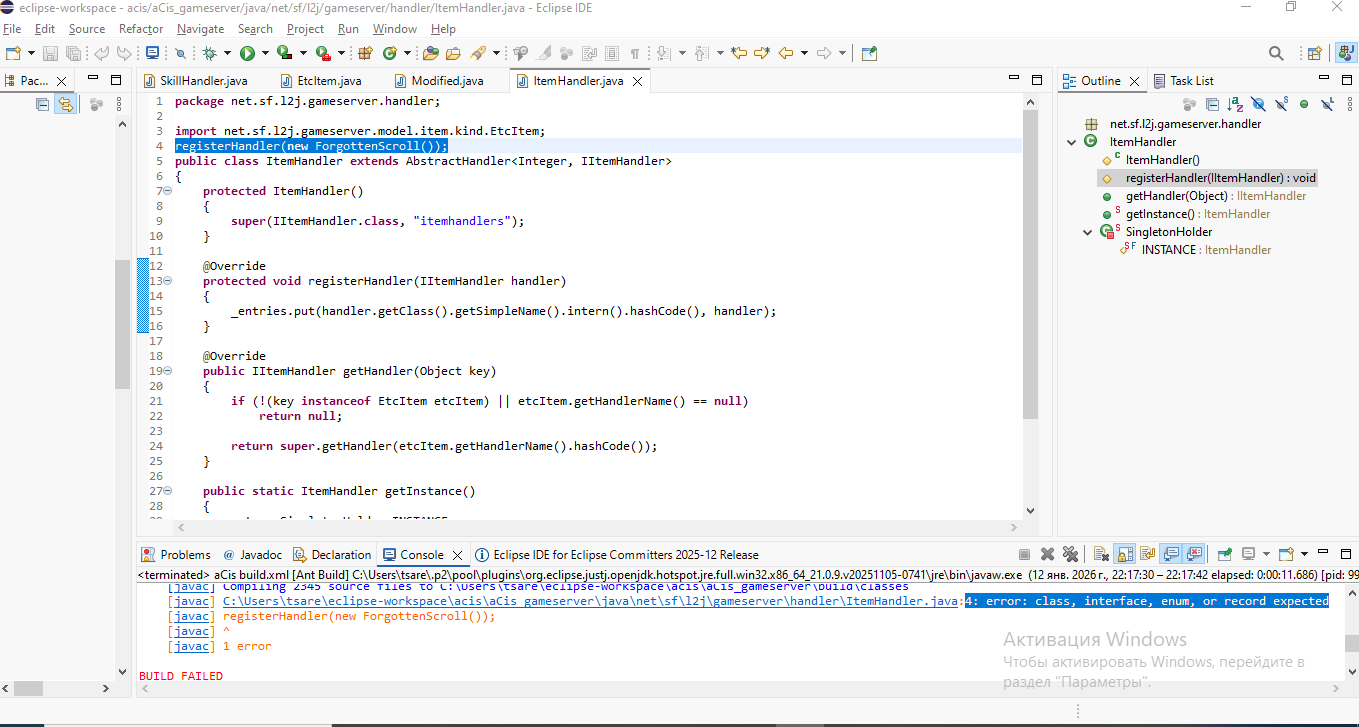The width and height of the screenshot is (1359, 727).
Task: Collapse the ItemHandler class in Outline
Action: [x=1070, y=142]
